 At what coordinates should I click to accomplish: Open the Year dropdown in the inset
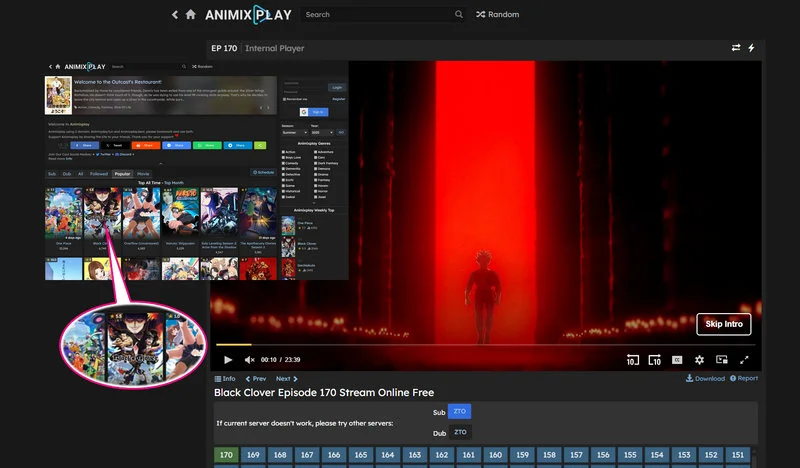(322, 133)
